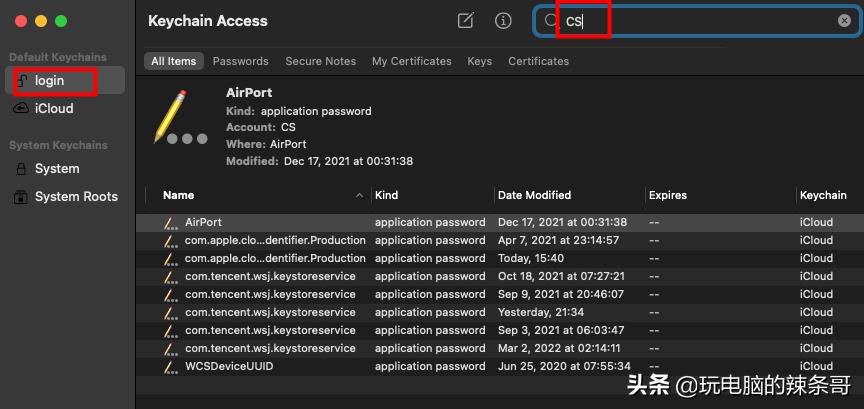The image size is (864, 409).
Task: Switch to the Passwords tab
Action: pyautogui.click(x=240, y=61)
